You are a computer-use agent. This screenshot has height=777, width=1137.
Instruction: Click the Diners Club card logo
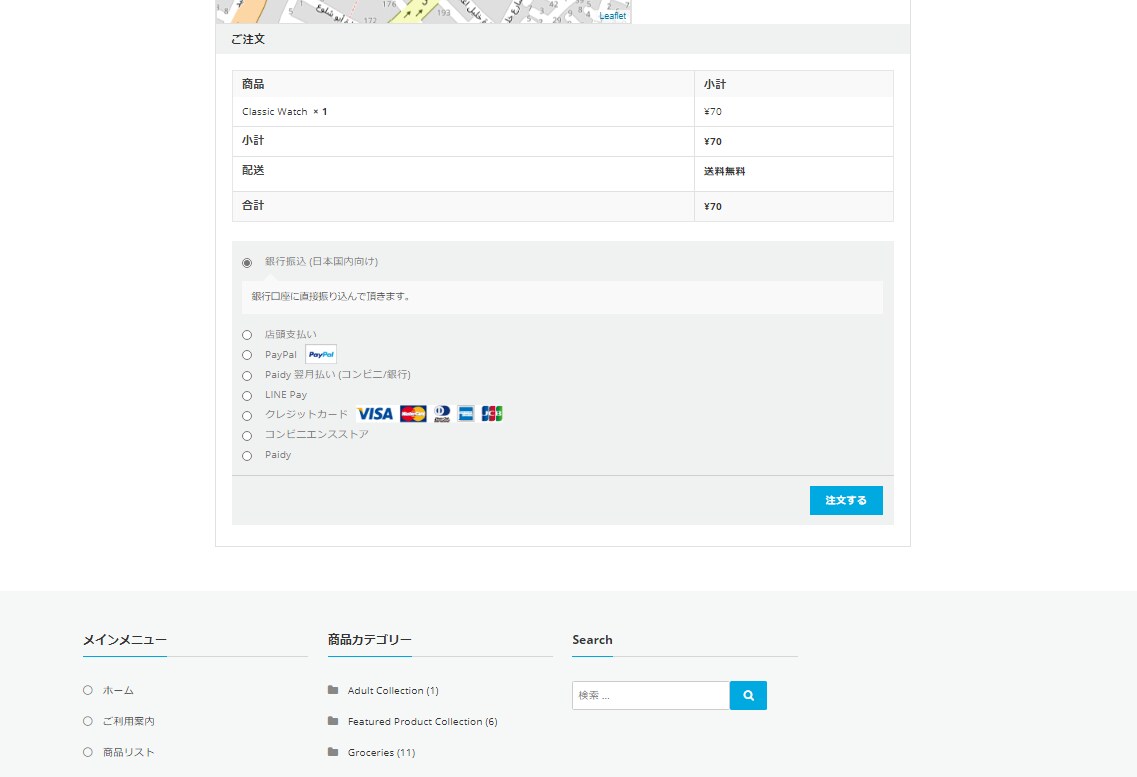pyautogui.click(x=442, y=414)
